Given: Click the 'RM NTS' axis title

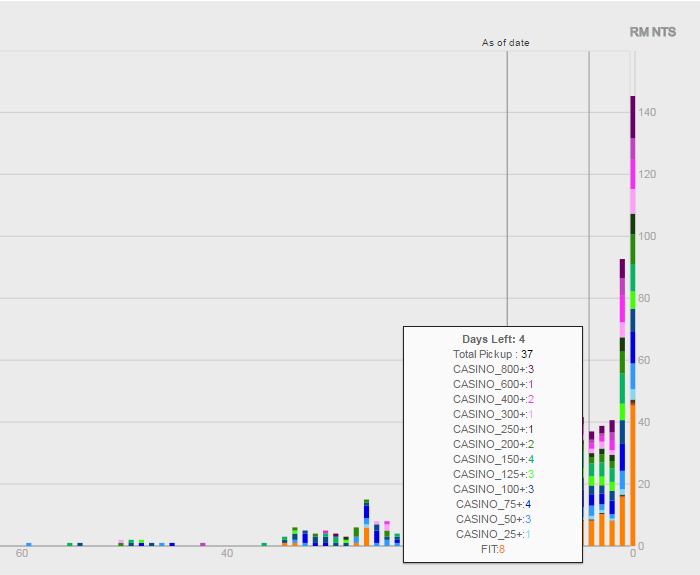Looking at the screenshot, I should click(653, 32).
